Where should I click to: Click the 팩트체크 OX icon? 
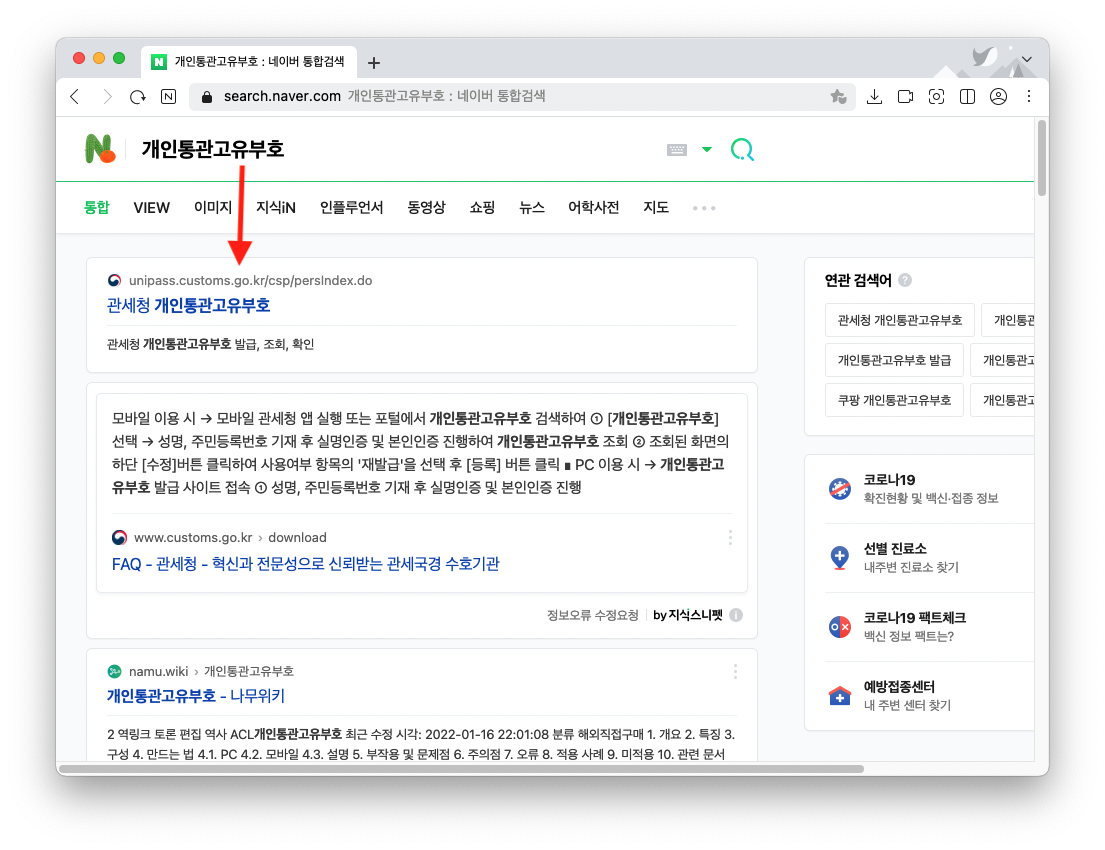tap(839, 627)
